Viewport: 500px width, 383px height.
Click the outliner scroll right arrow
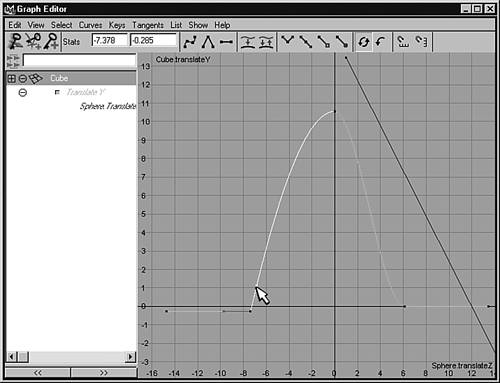tap(131, 357)
